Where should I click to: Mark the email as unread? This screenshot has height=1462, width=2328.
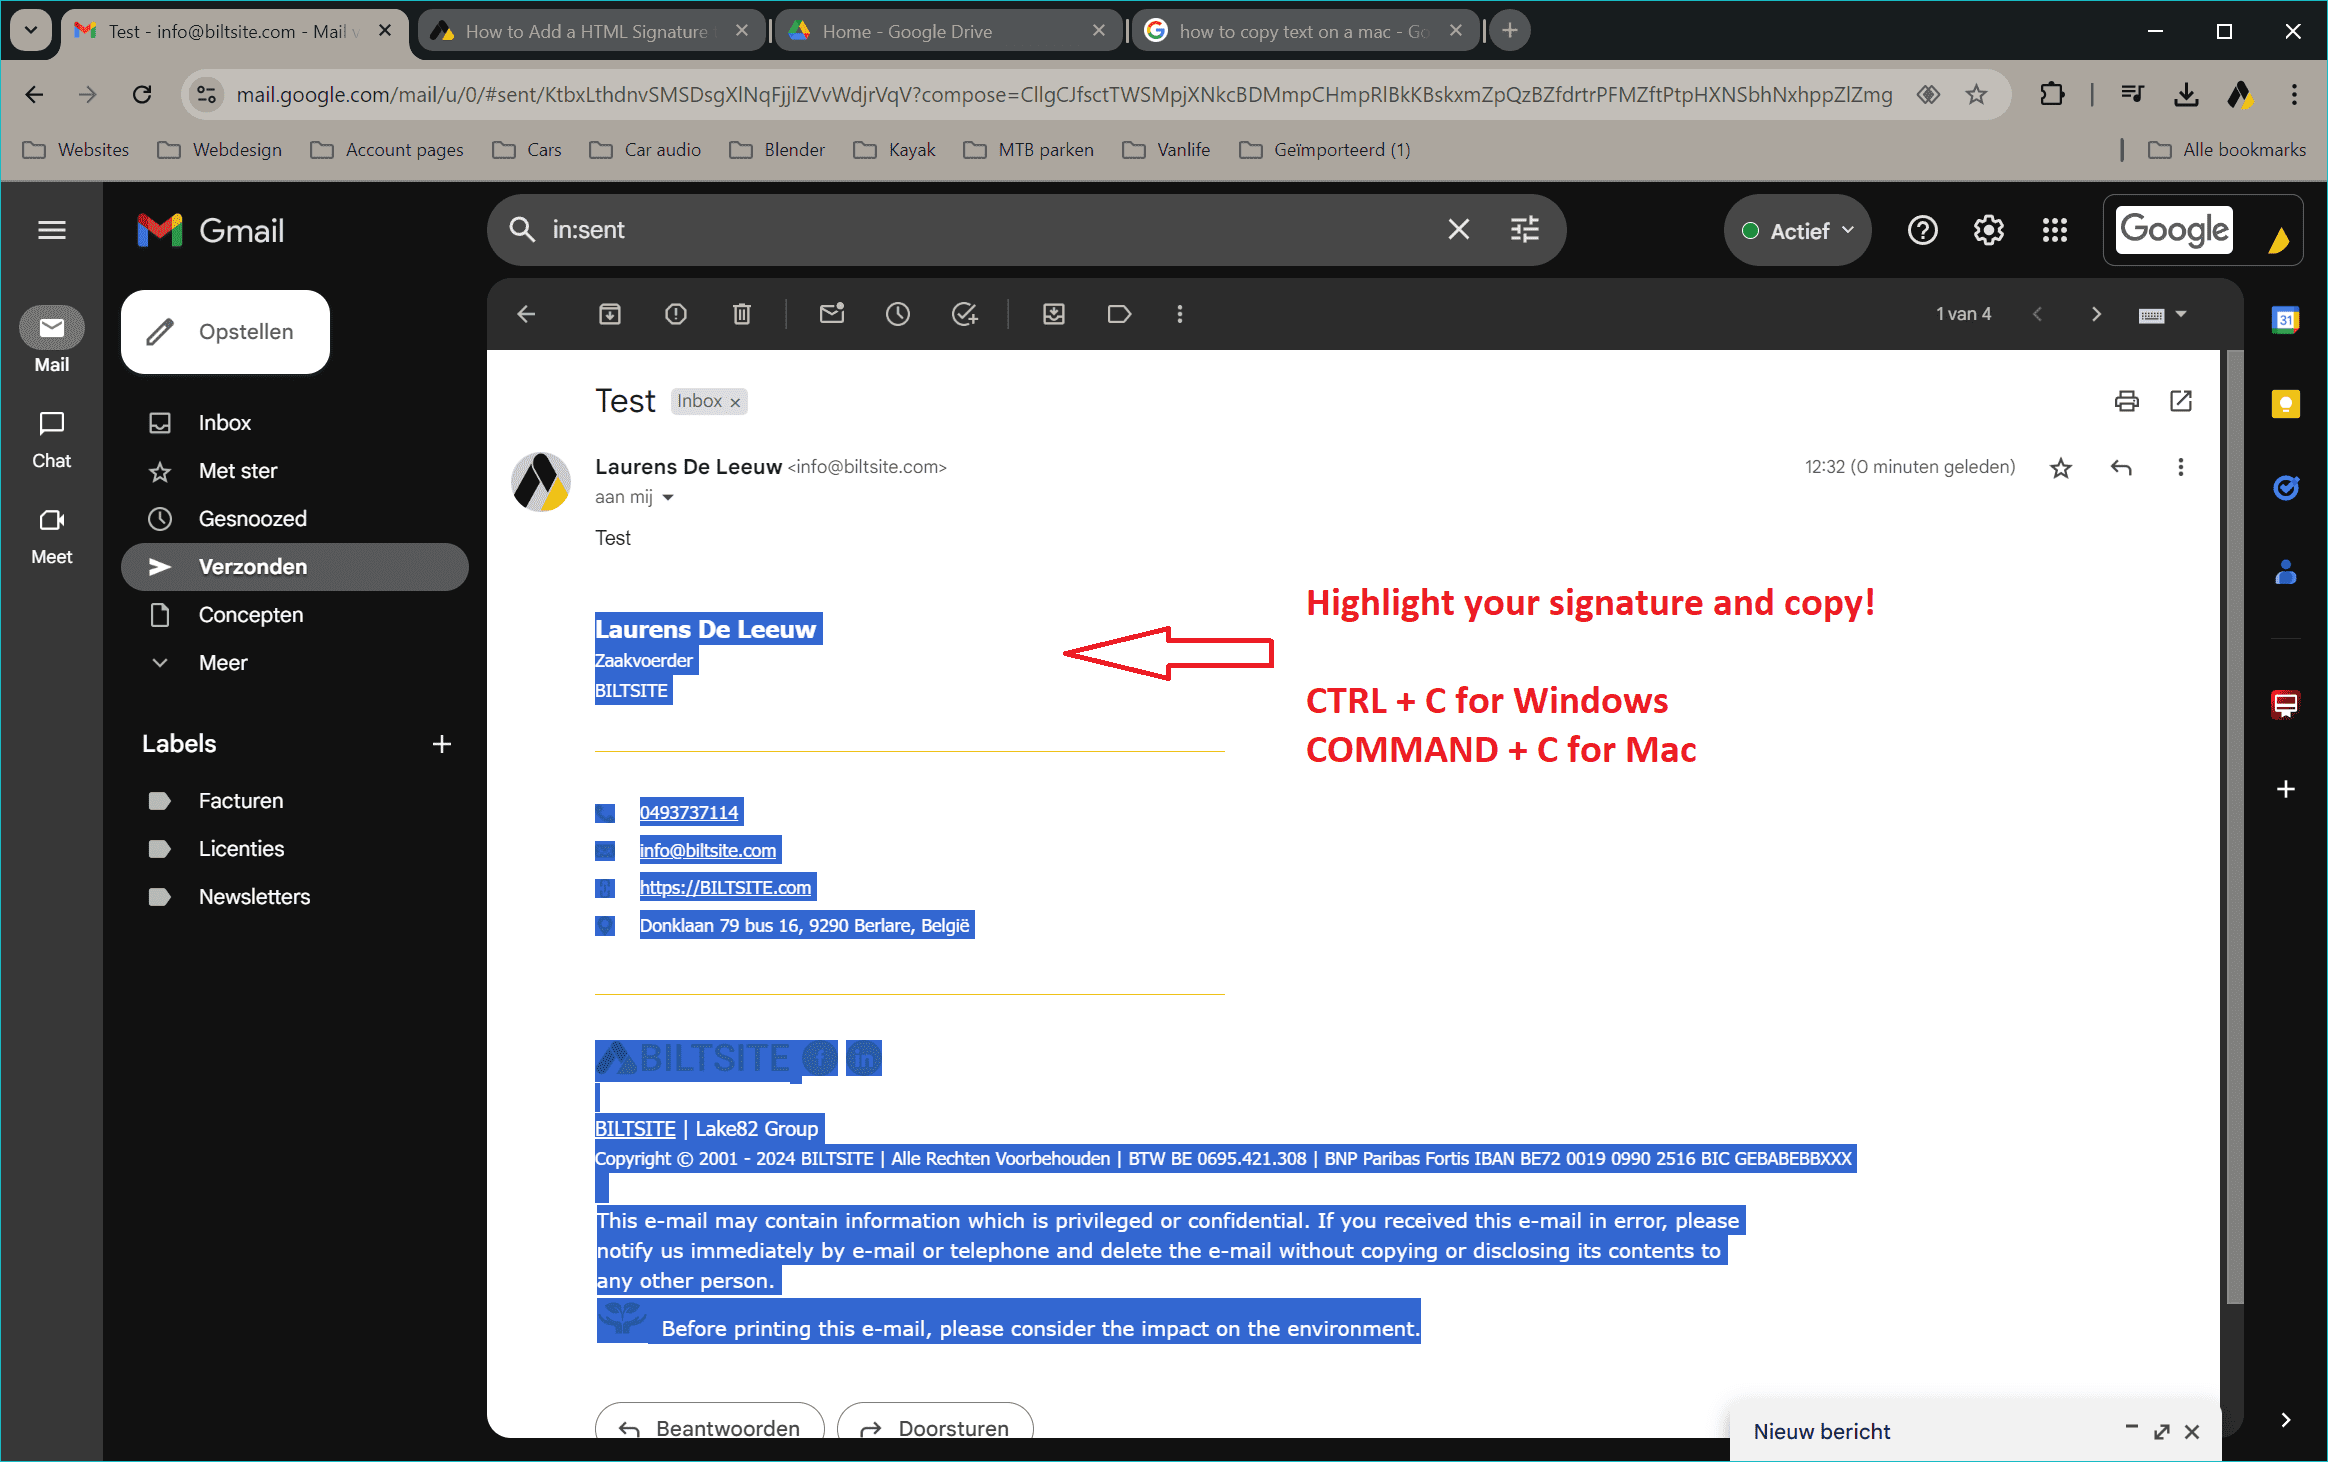832,314
